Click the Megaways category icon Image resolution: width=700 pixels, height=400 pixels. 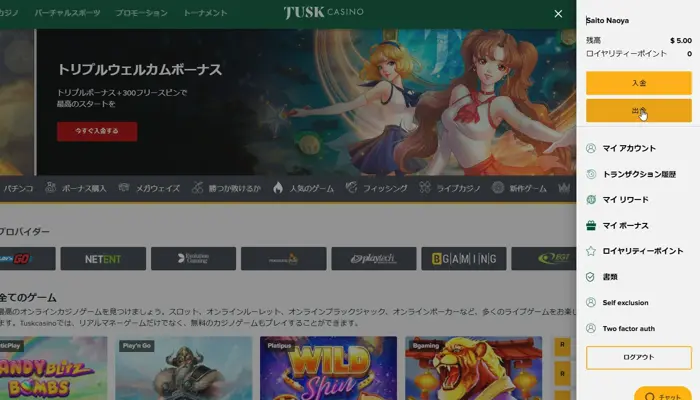tap(124, 188)
